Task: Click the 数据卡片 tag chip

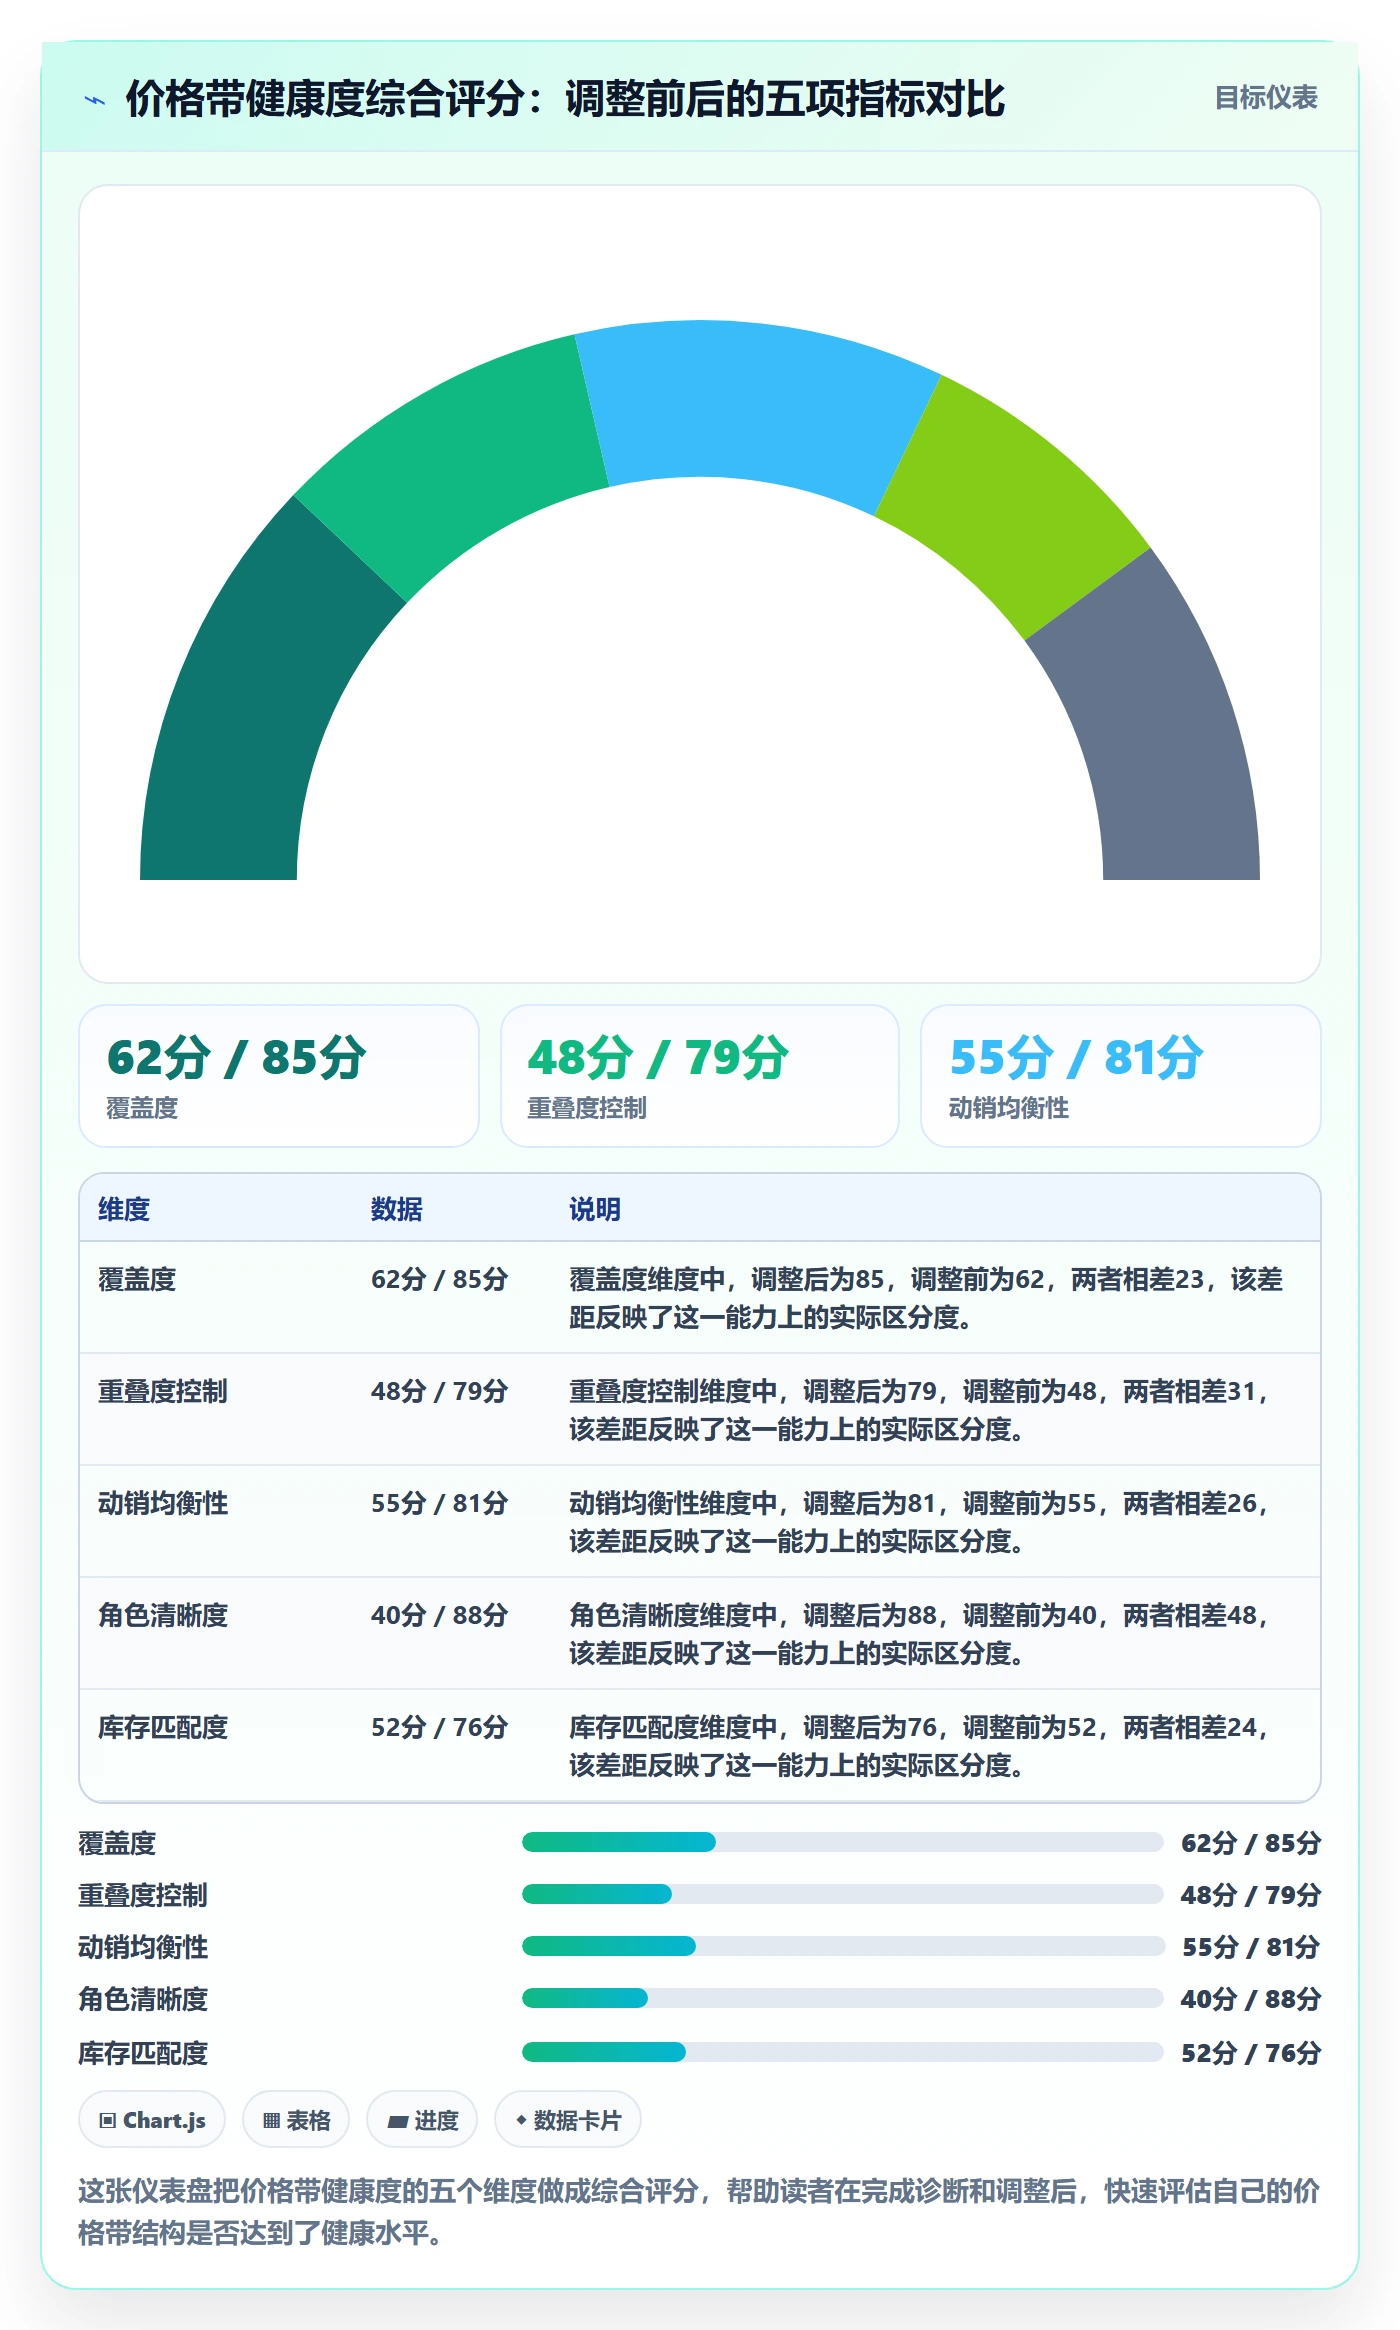Action: click(x=568, y=2119)
